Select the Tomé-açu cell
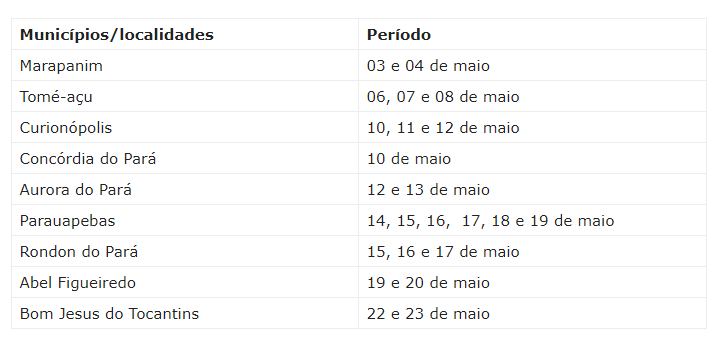 pos(185,97)
